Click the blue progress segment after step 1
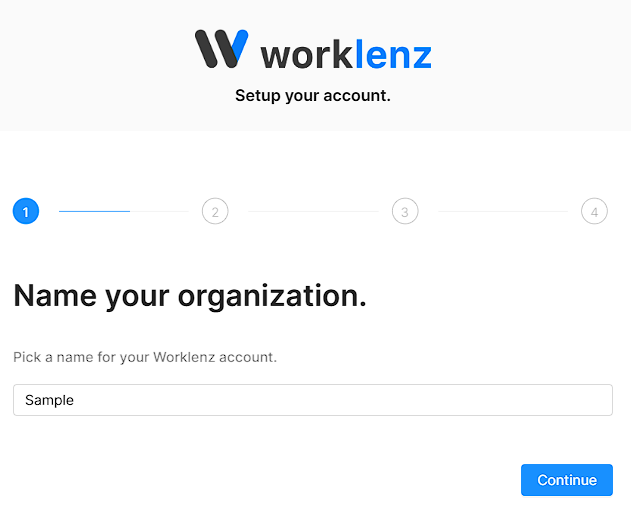The height and width of the screenshot is (512, 631). [94, 211]
